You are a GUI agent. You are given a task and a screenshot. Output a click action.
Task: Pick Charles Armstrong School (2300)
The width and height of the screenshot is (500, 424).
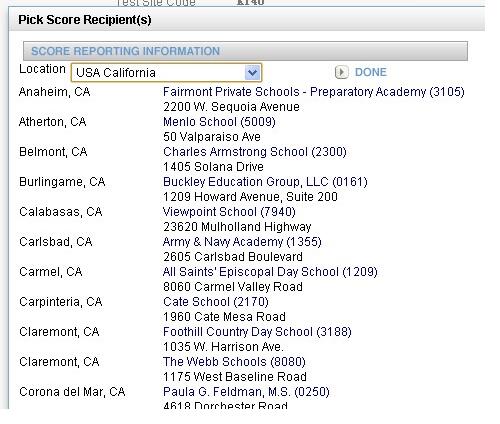[x=255, y=152]
